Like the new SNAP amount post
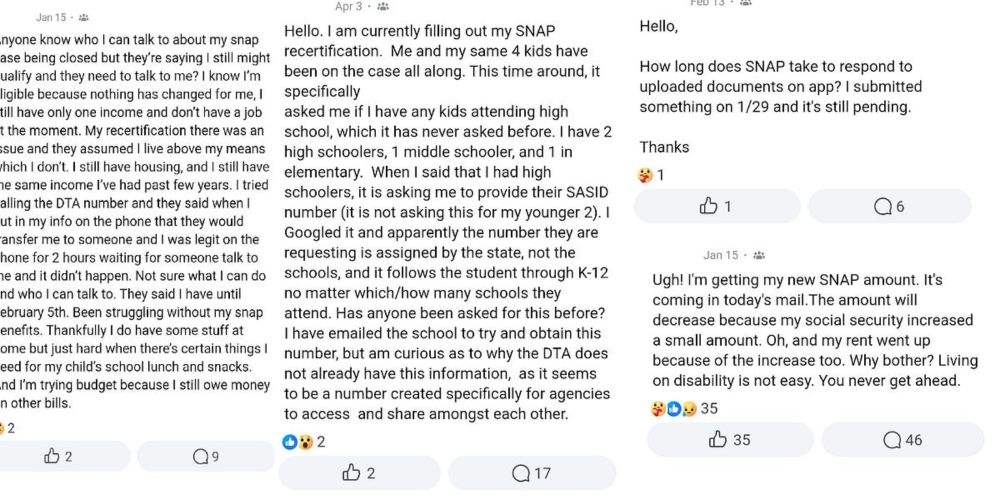Screen dimensions: 1000x500 729,440
